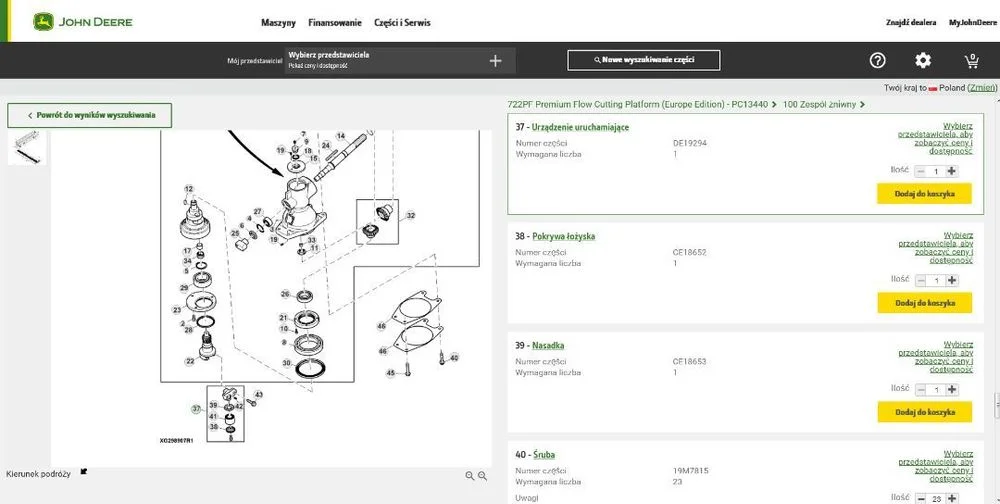Open Urządzenie uruchamiające part link
This screenshot has height=504, width=1000.
580,127
